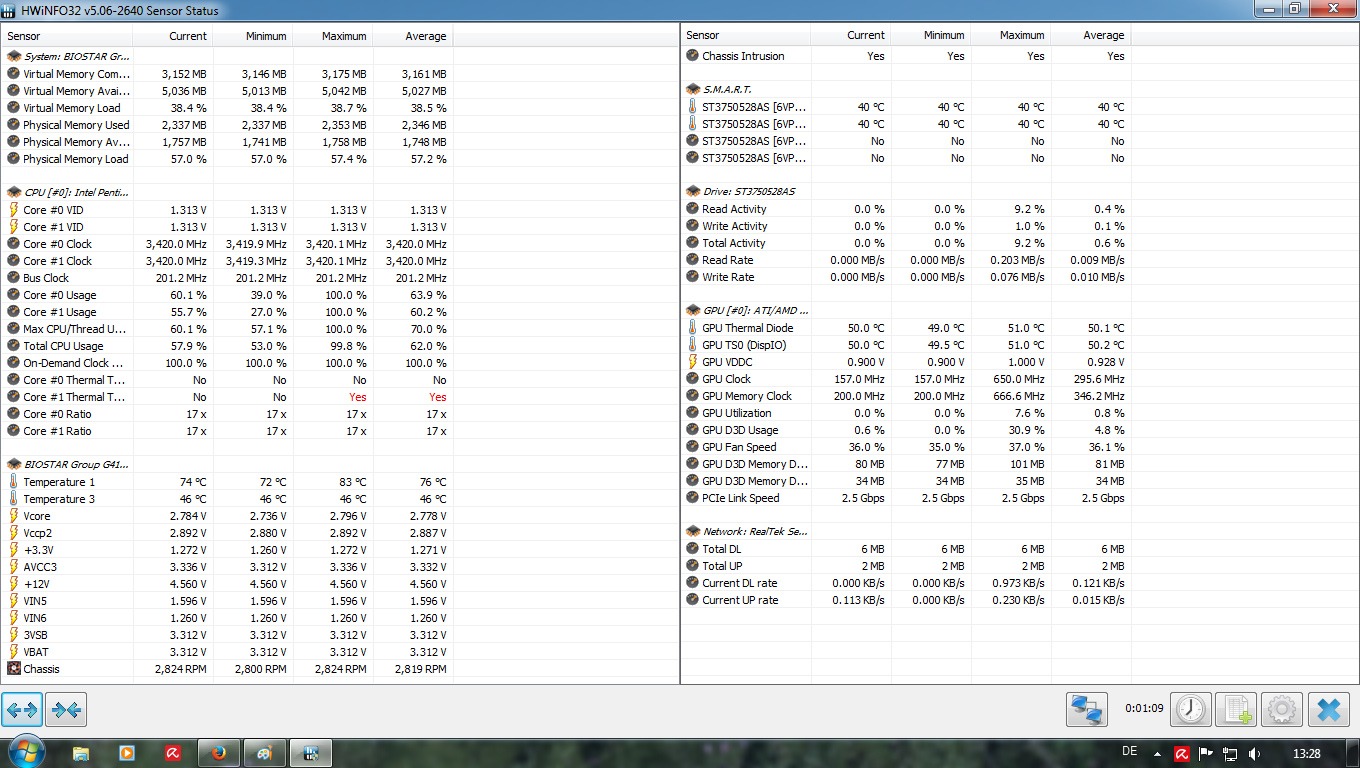Select the Core #1 Clock row
Screen dimensions: 1360x768
(x=227, y=261)
